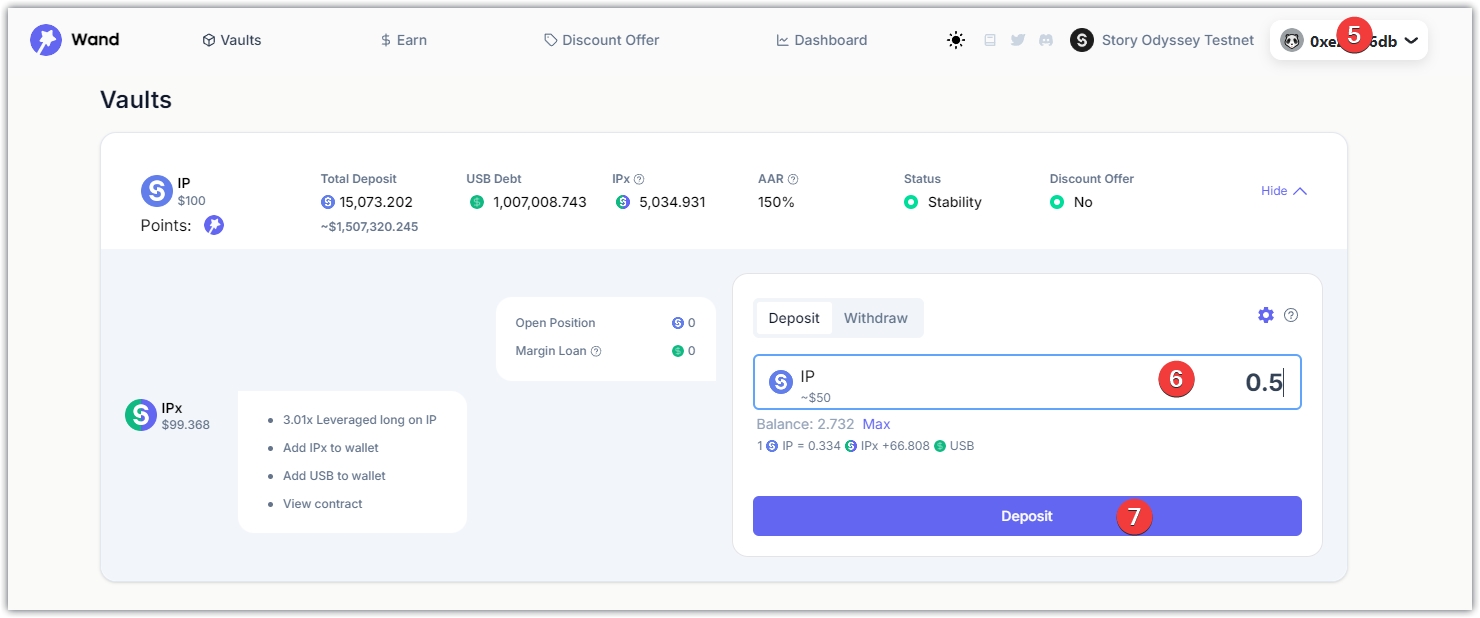Open the Vaults menu item
Screen dimensions: 1480x618
pos(232,41)
